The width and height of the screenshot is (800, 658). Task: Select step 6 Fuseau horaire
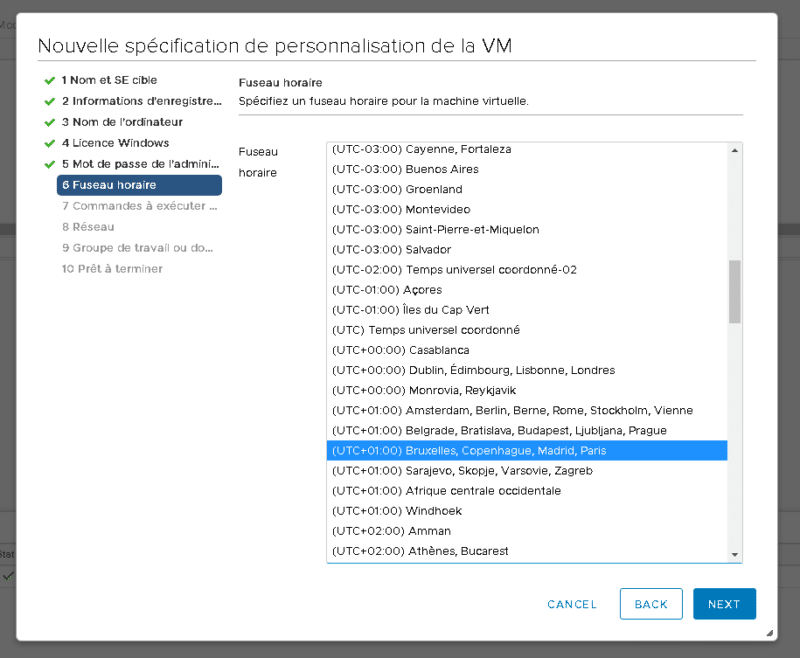coord(139,185)
